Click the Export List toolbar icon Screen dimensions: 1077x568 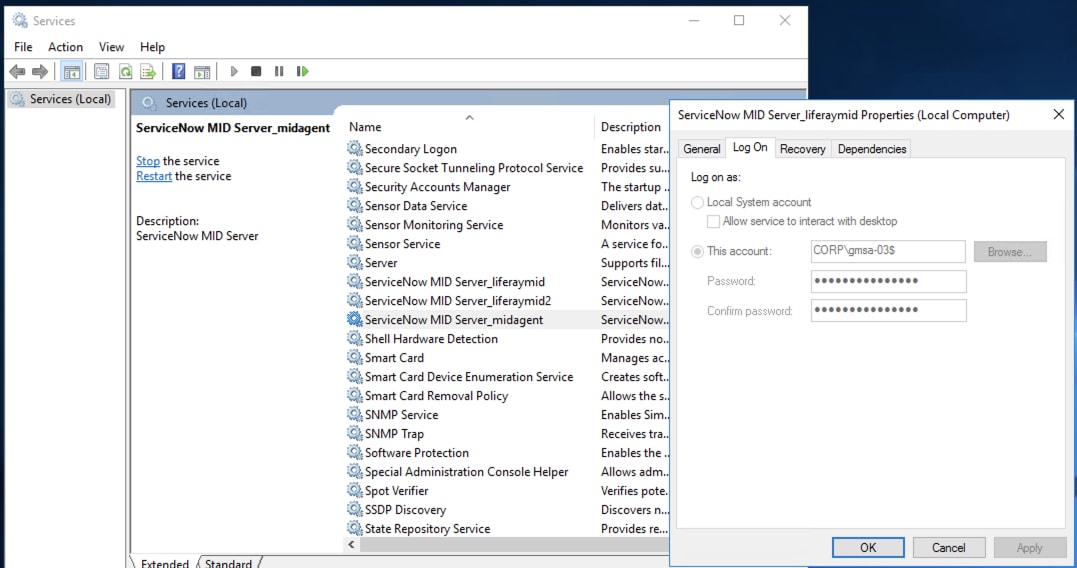(148, 71)
